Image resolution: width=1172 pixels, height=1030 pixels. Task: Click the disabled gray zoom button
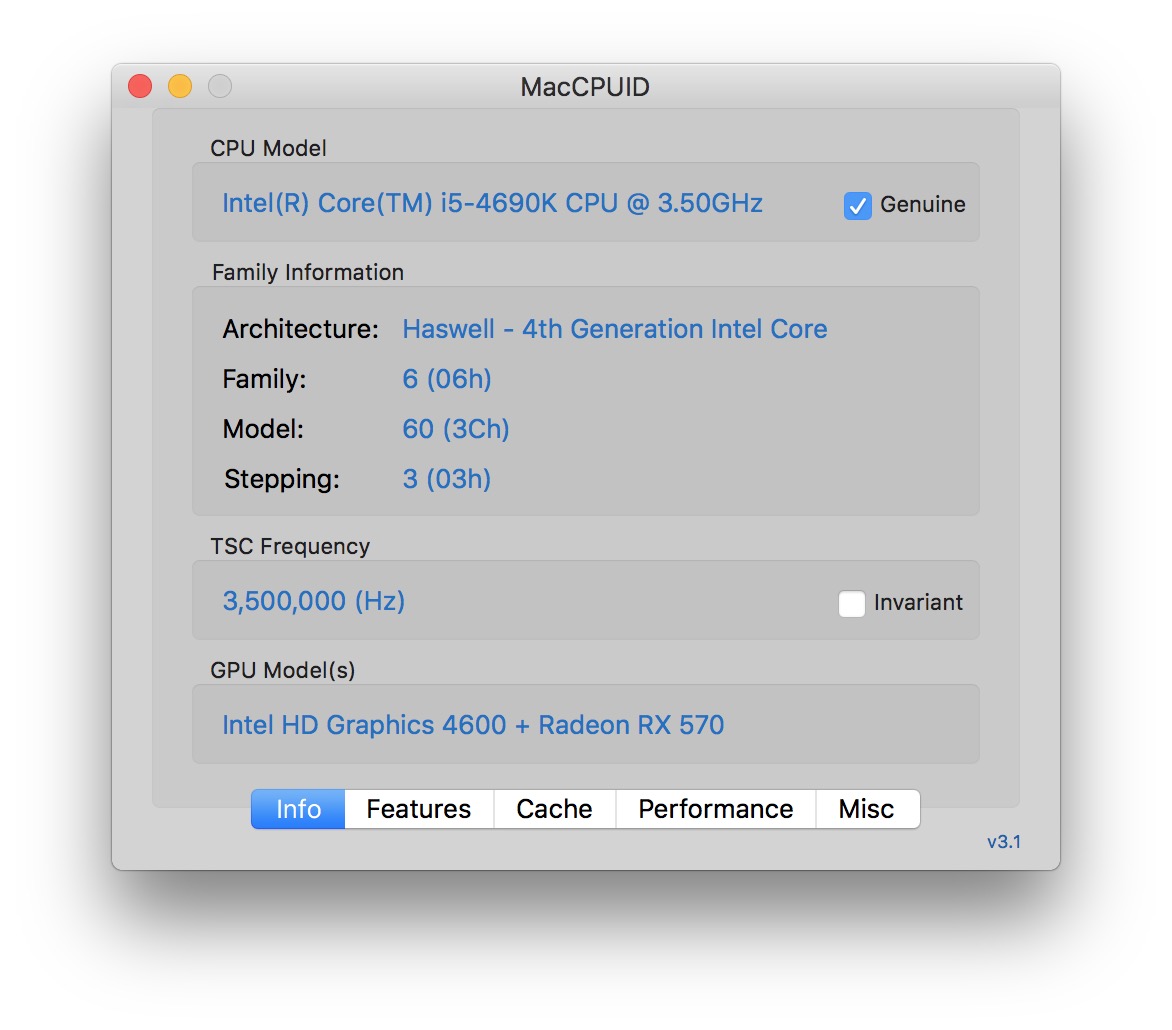tap(220, 86)
